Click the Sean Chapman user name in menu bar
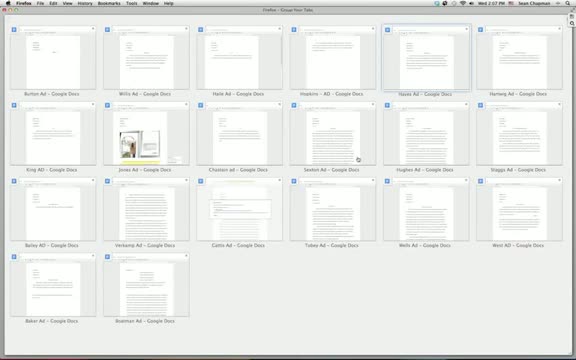The height and width of the screenshot is (360, 576). (534, 3)
